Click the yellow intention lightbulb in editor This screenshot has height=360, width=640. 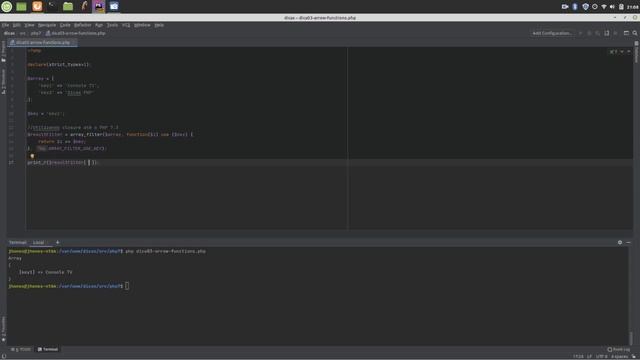click(32, 156)
